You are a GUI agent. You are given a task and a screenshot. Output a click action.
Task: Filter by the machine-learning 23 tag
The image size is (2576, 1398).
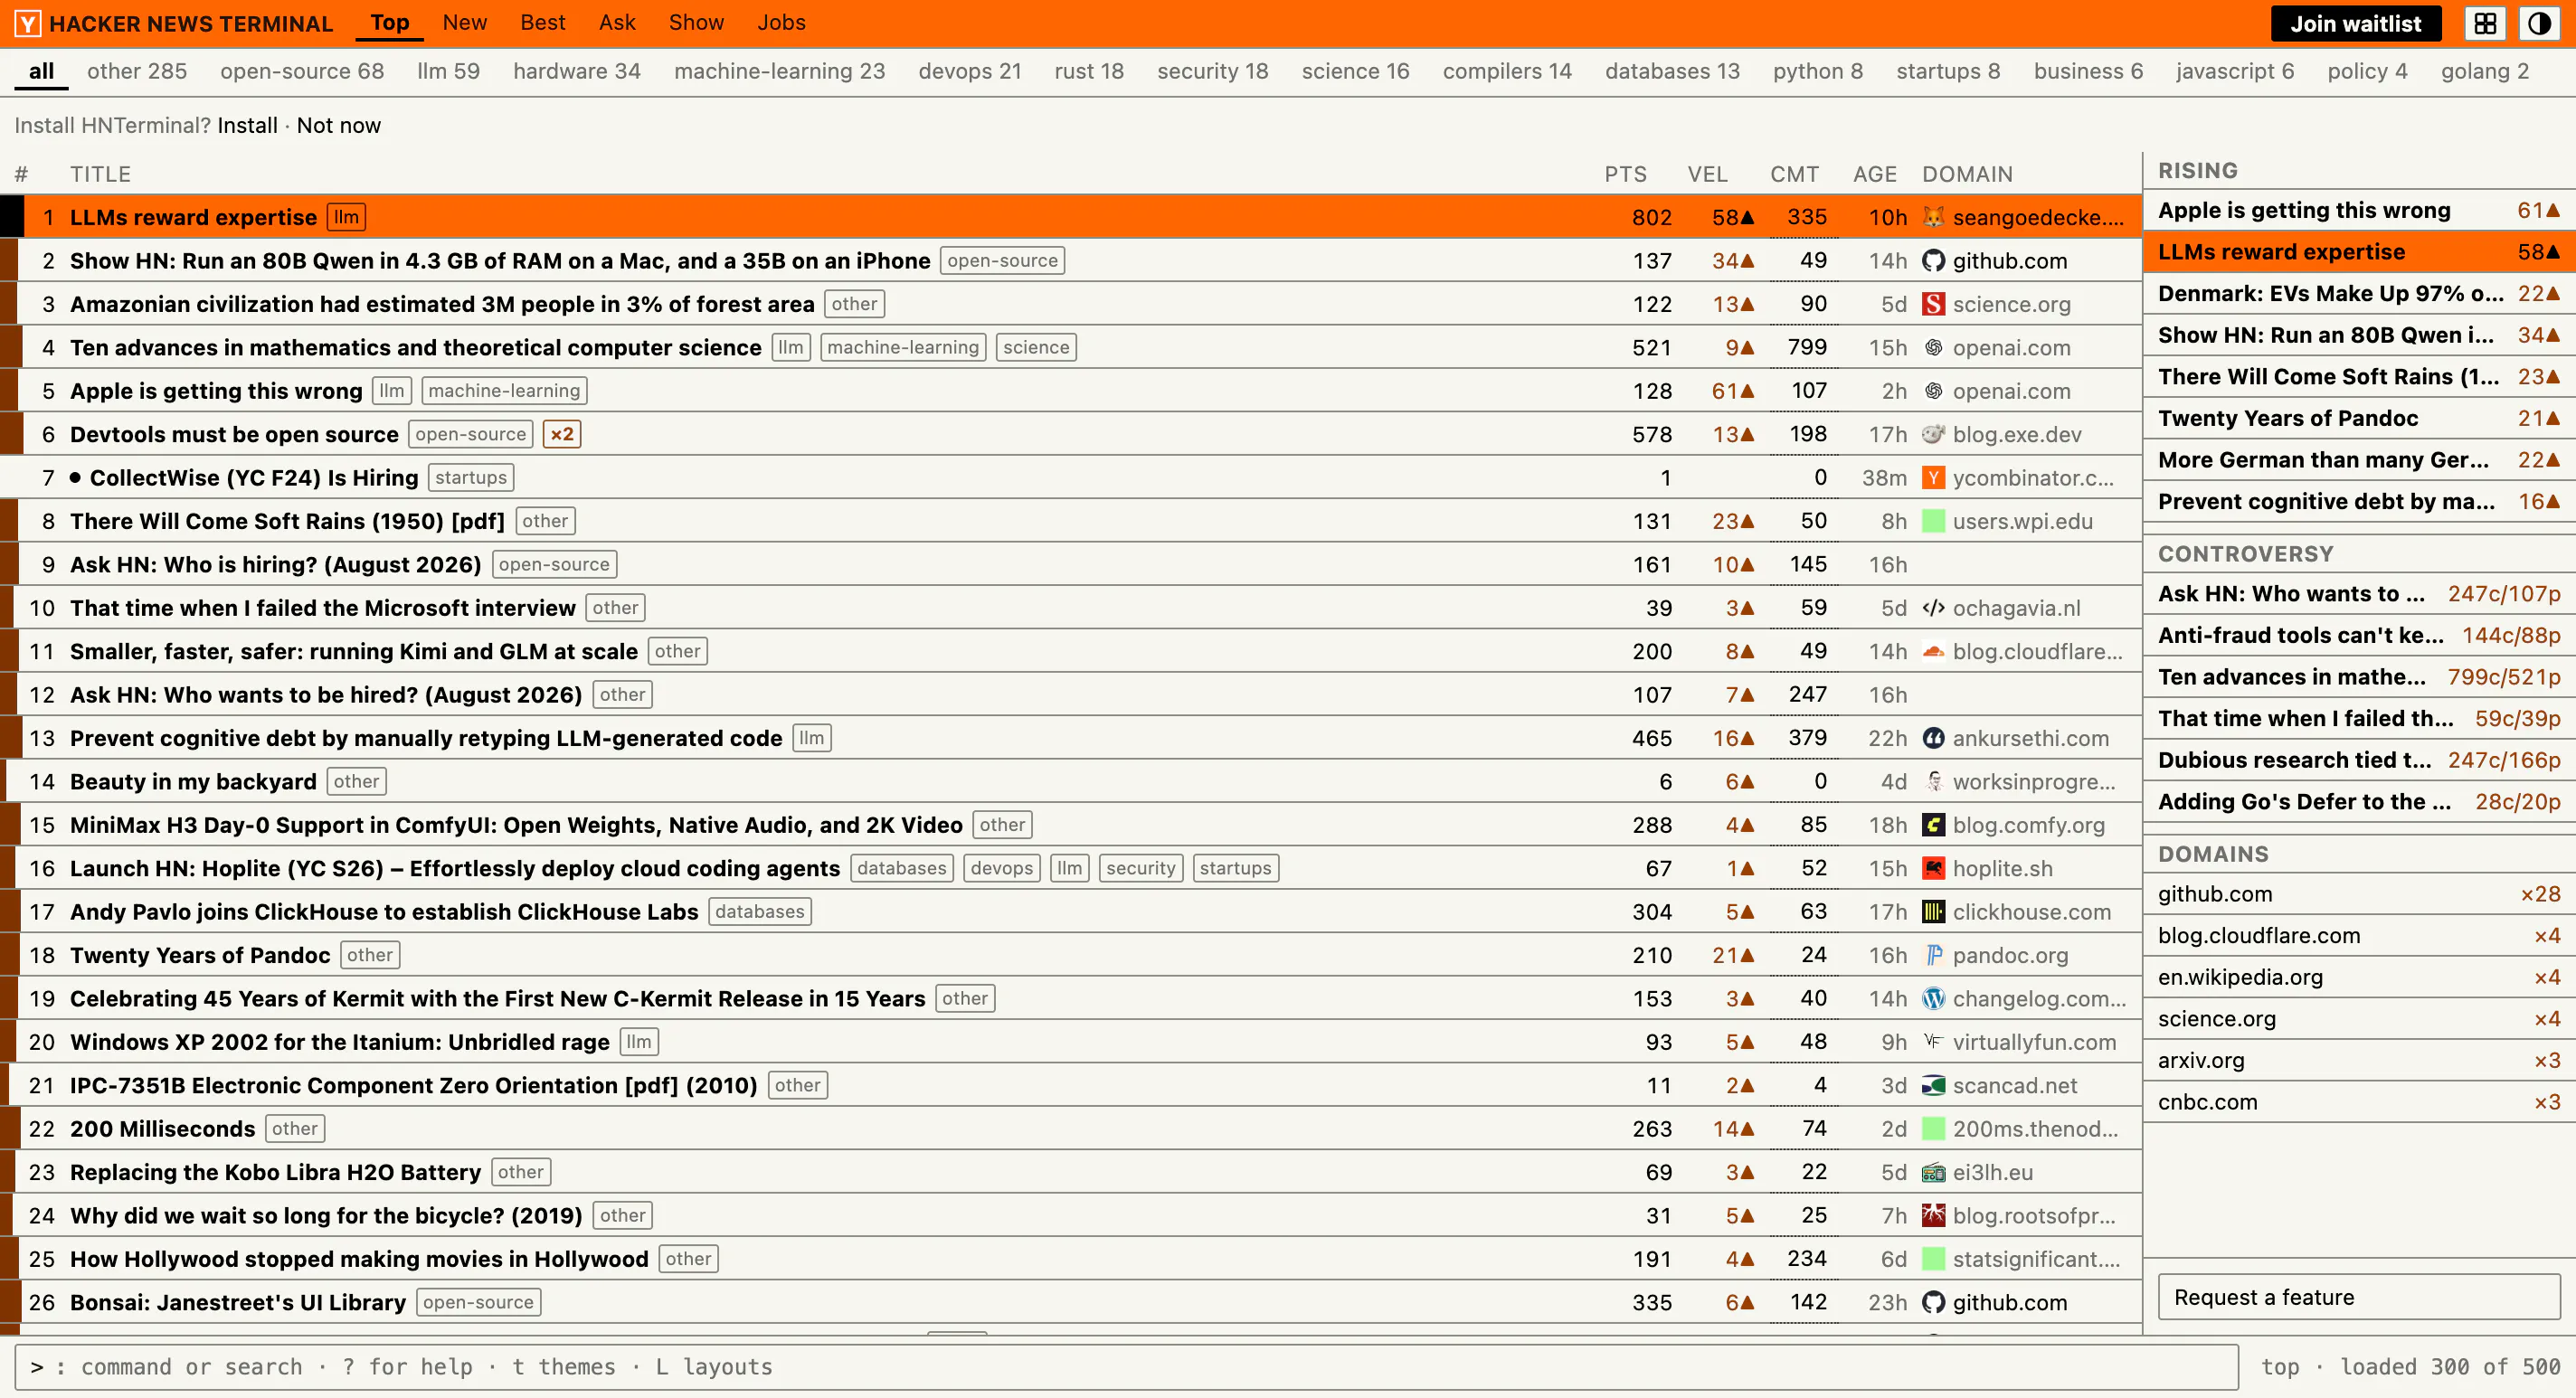pos(780,71)
